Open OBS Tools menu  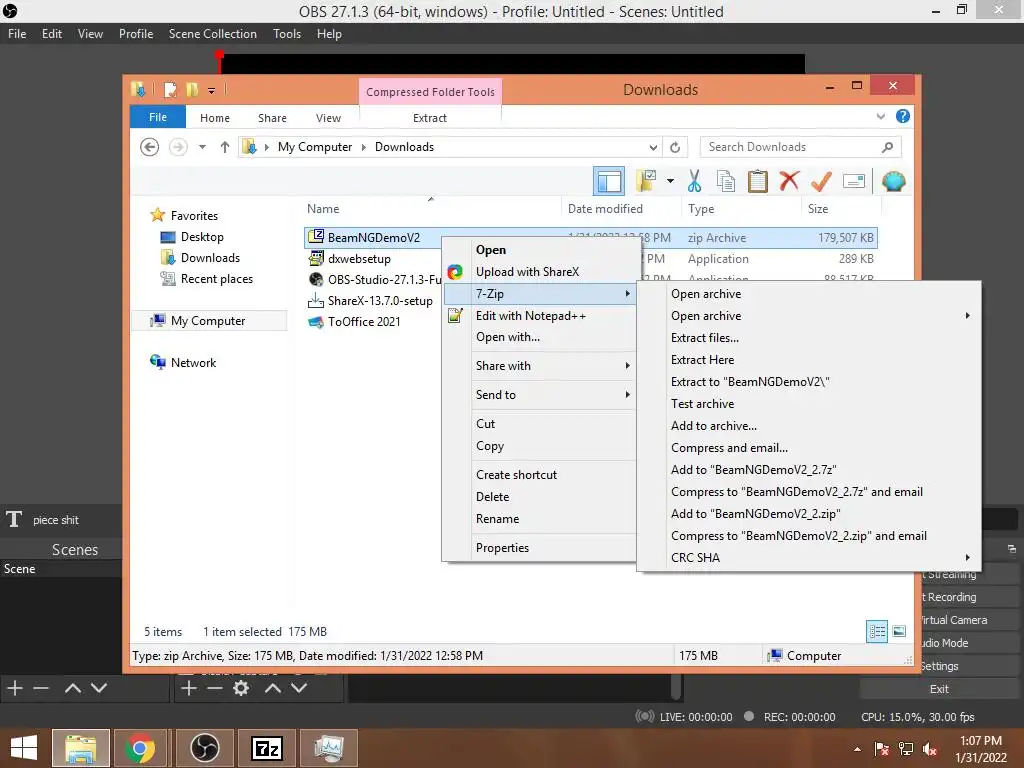pos(287,33)
